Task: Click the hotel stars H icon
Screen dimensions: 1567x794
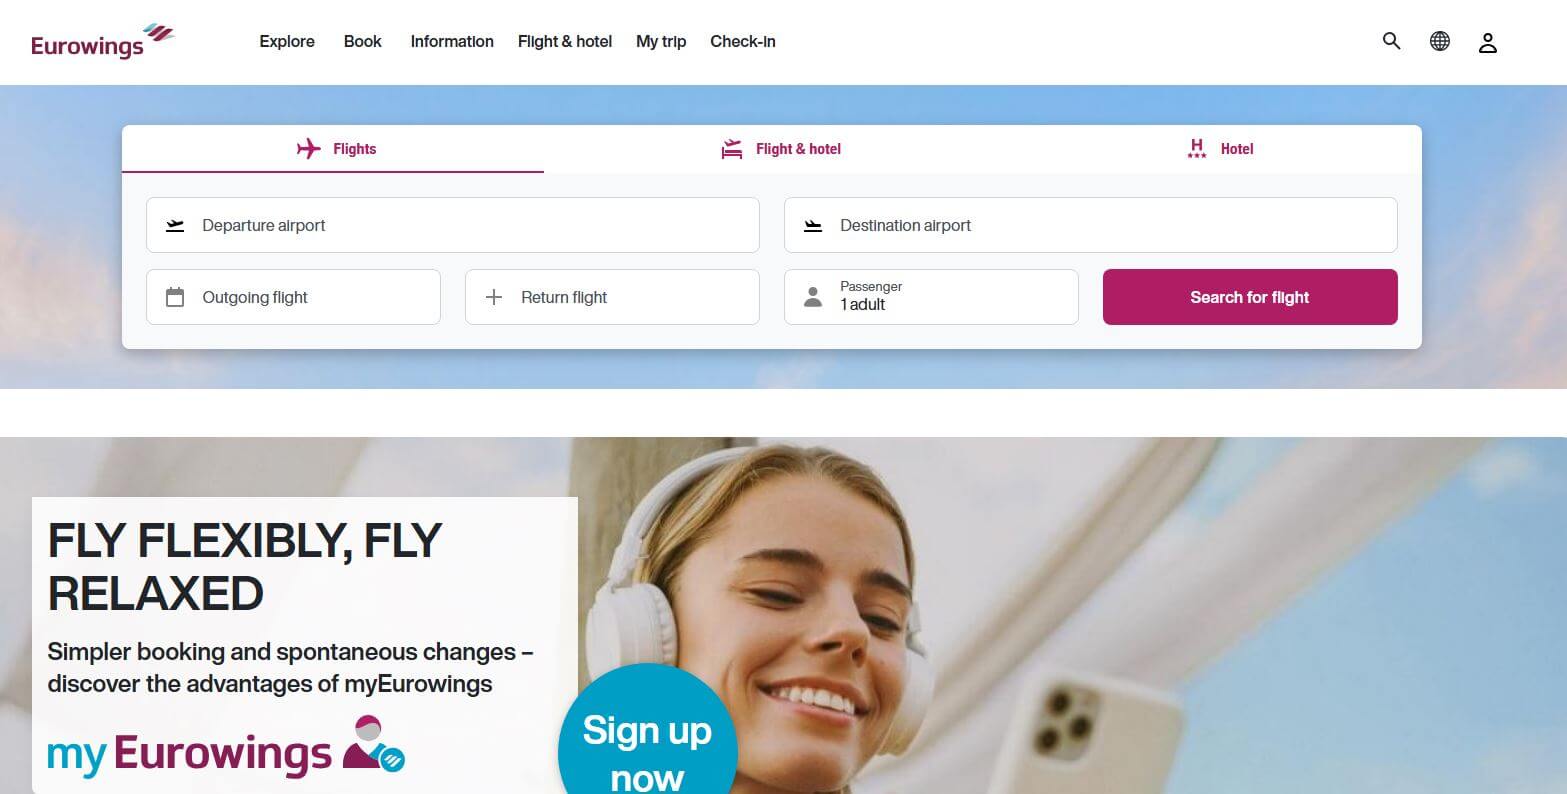Action: 1196,149
